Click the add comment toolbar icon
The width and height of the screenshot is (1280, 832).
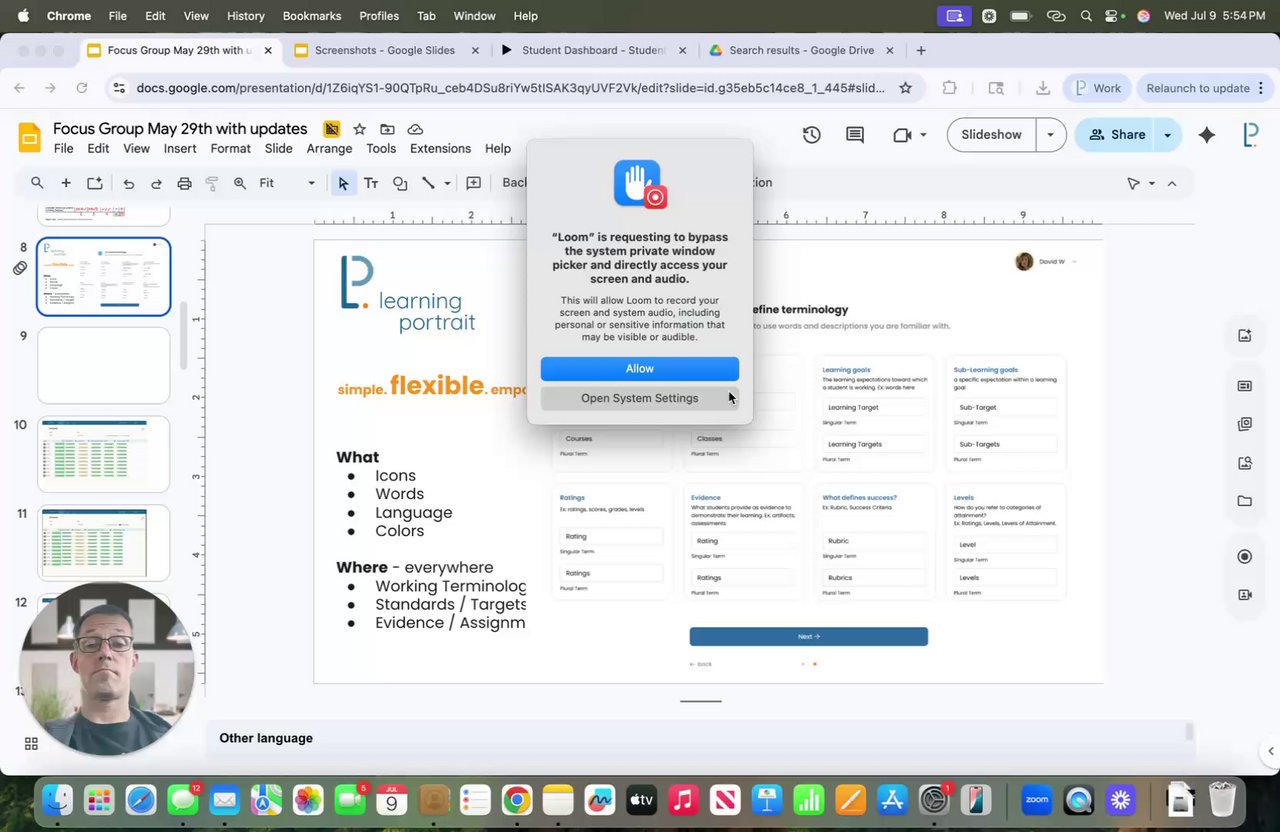tap(474, 183)
